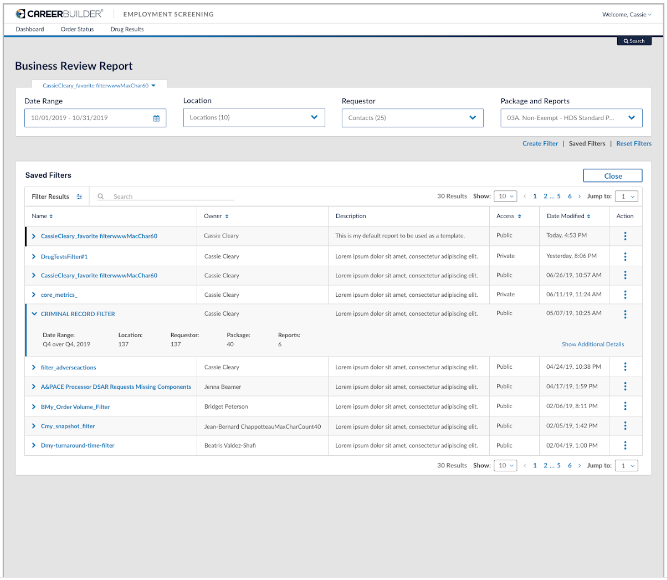The height and width of the screenshot is (580, 667).
Task: Expand the DrugTestsFilter#1 row
Action: 34,257
